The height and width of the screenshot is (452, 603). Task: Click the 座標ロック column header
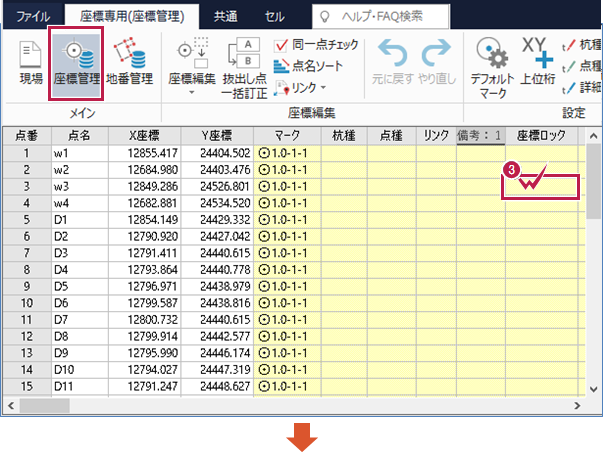[x=541, y=136]
